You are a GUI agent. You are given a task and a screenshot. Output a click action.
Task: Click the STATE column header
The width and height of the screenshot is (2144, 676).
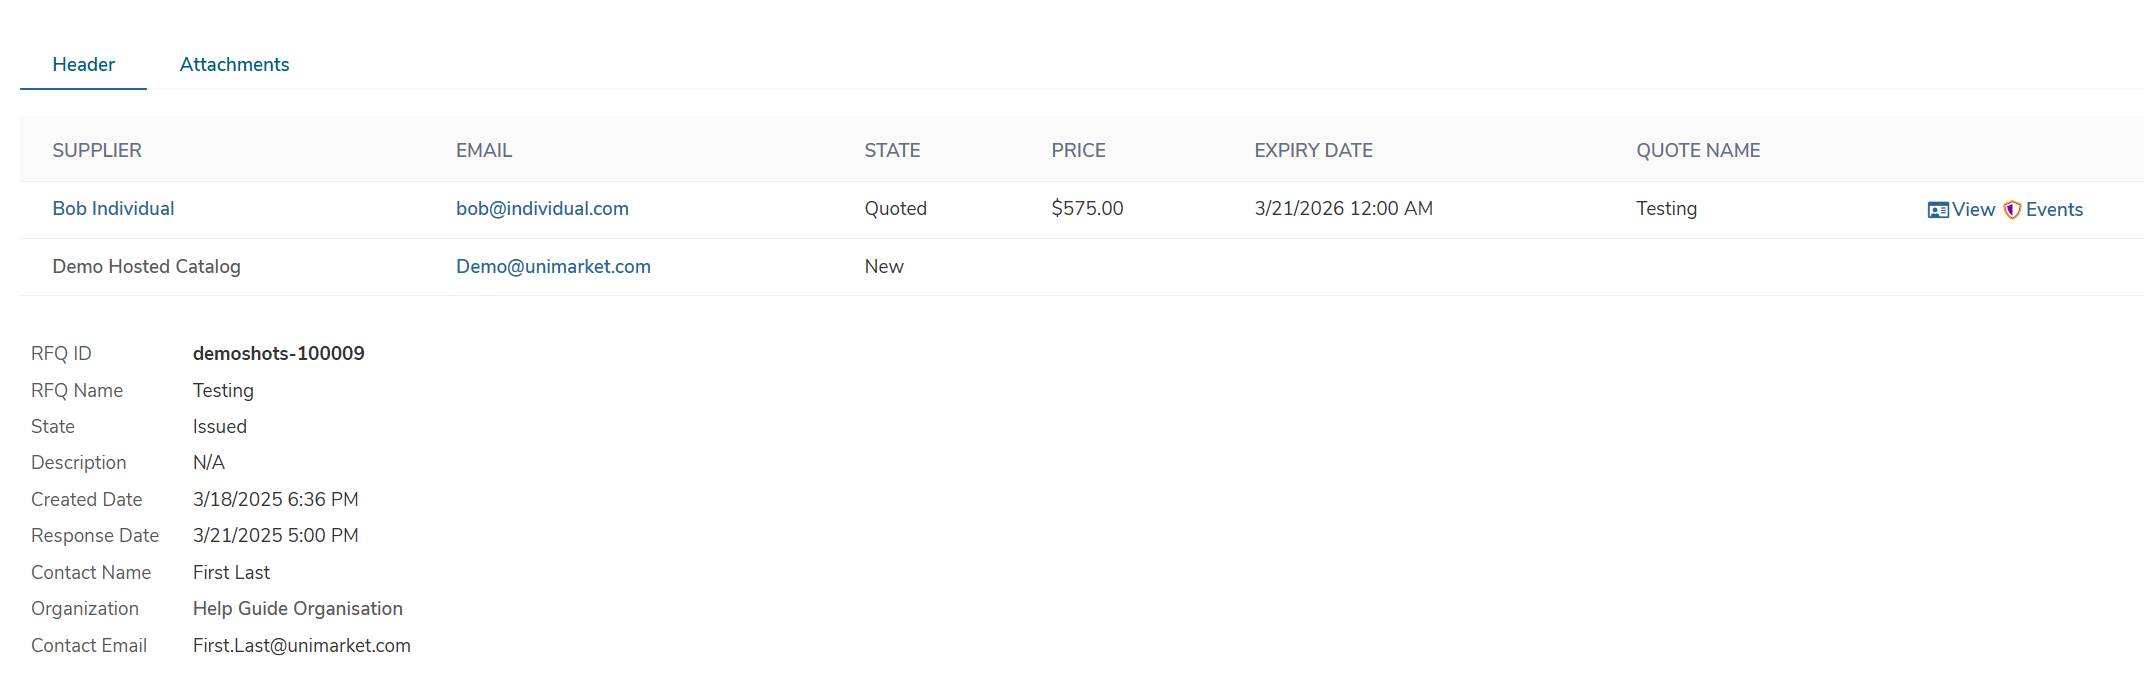pyautogui.click(x=892, y=151)
